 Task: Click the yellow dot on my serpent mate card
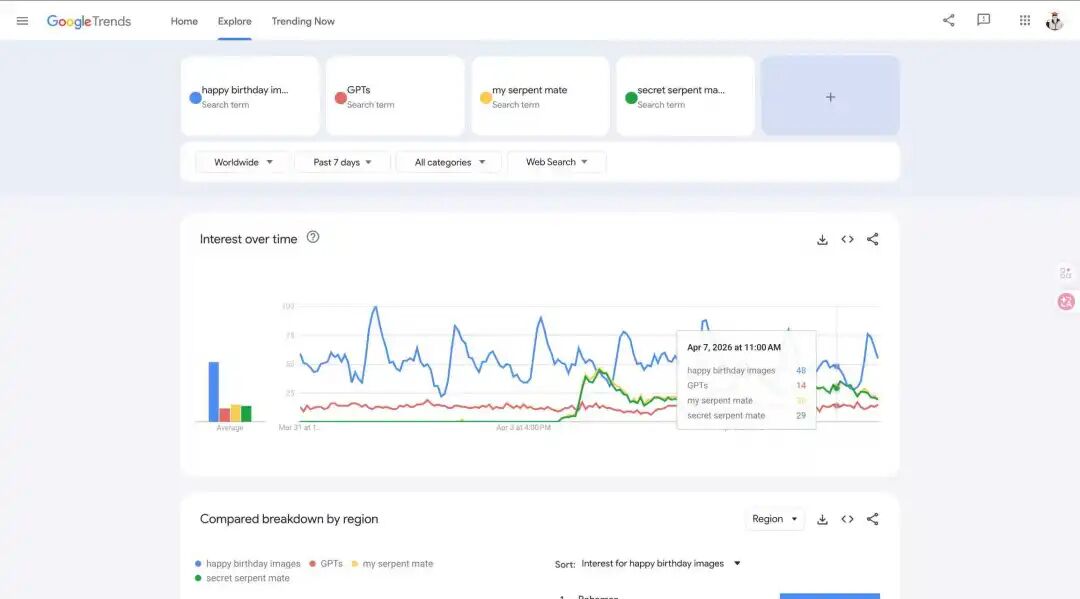(486, 98)
